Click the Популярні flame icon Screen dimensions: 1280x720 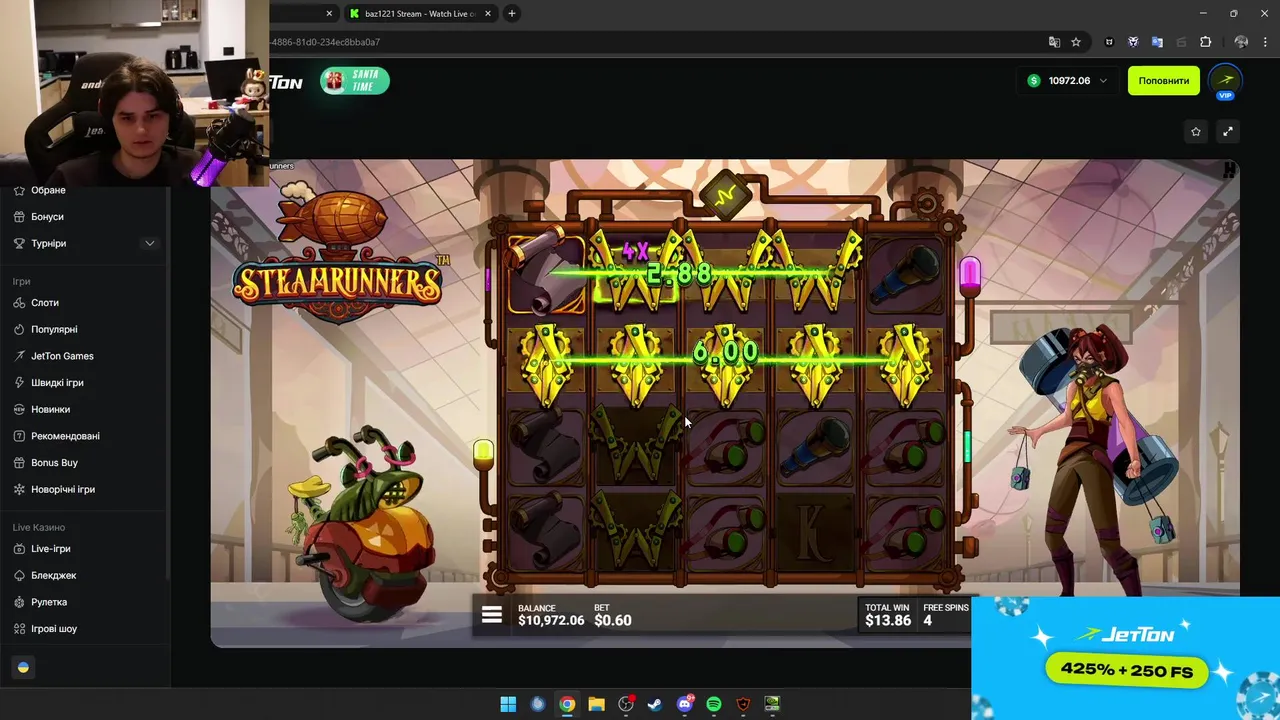20,329
